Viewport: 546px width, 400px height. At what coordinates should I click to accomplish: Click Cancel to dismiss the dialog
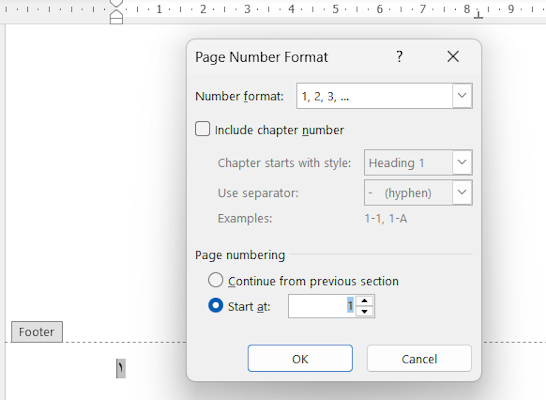419,359
